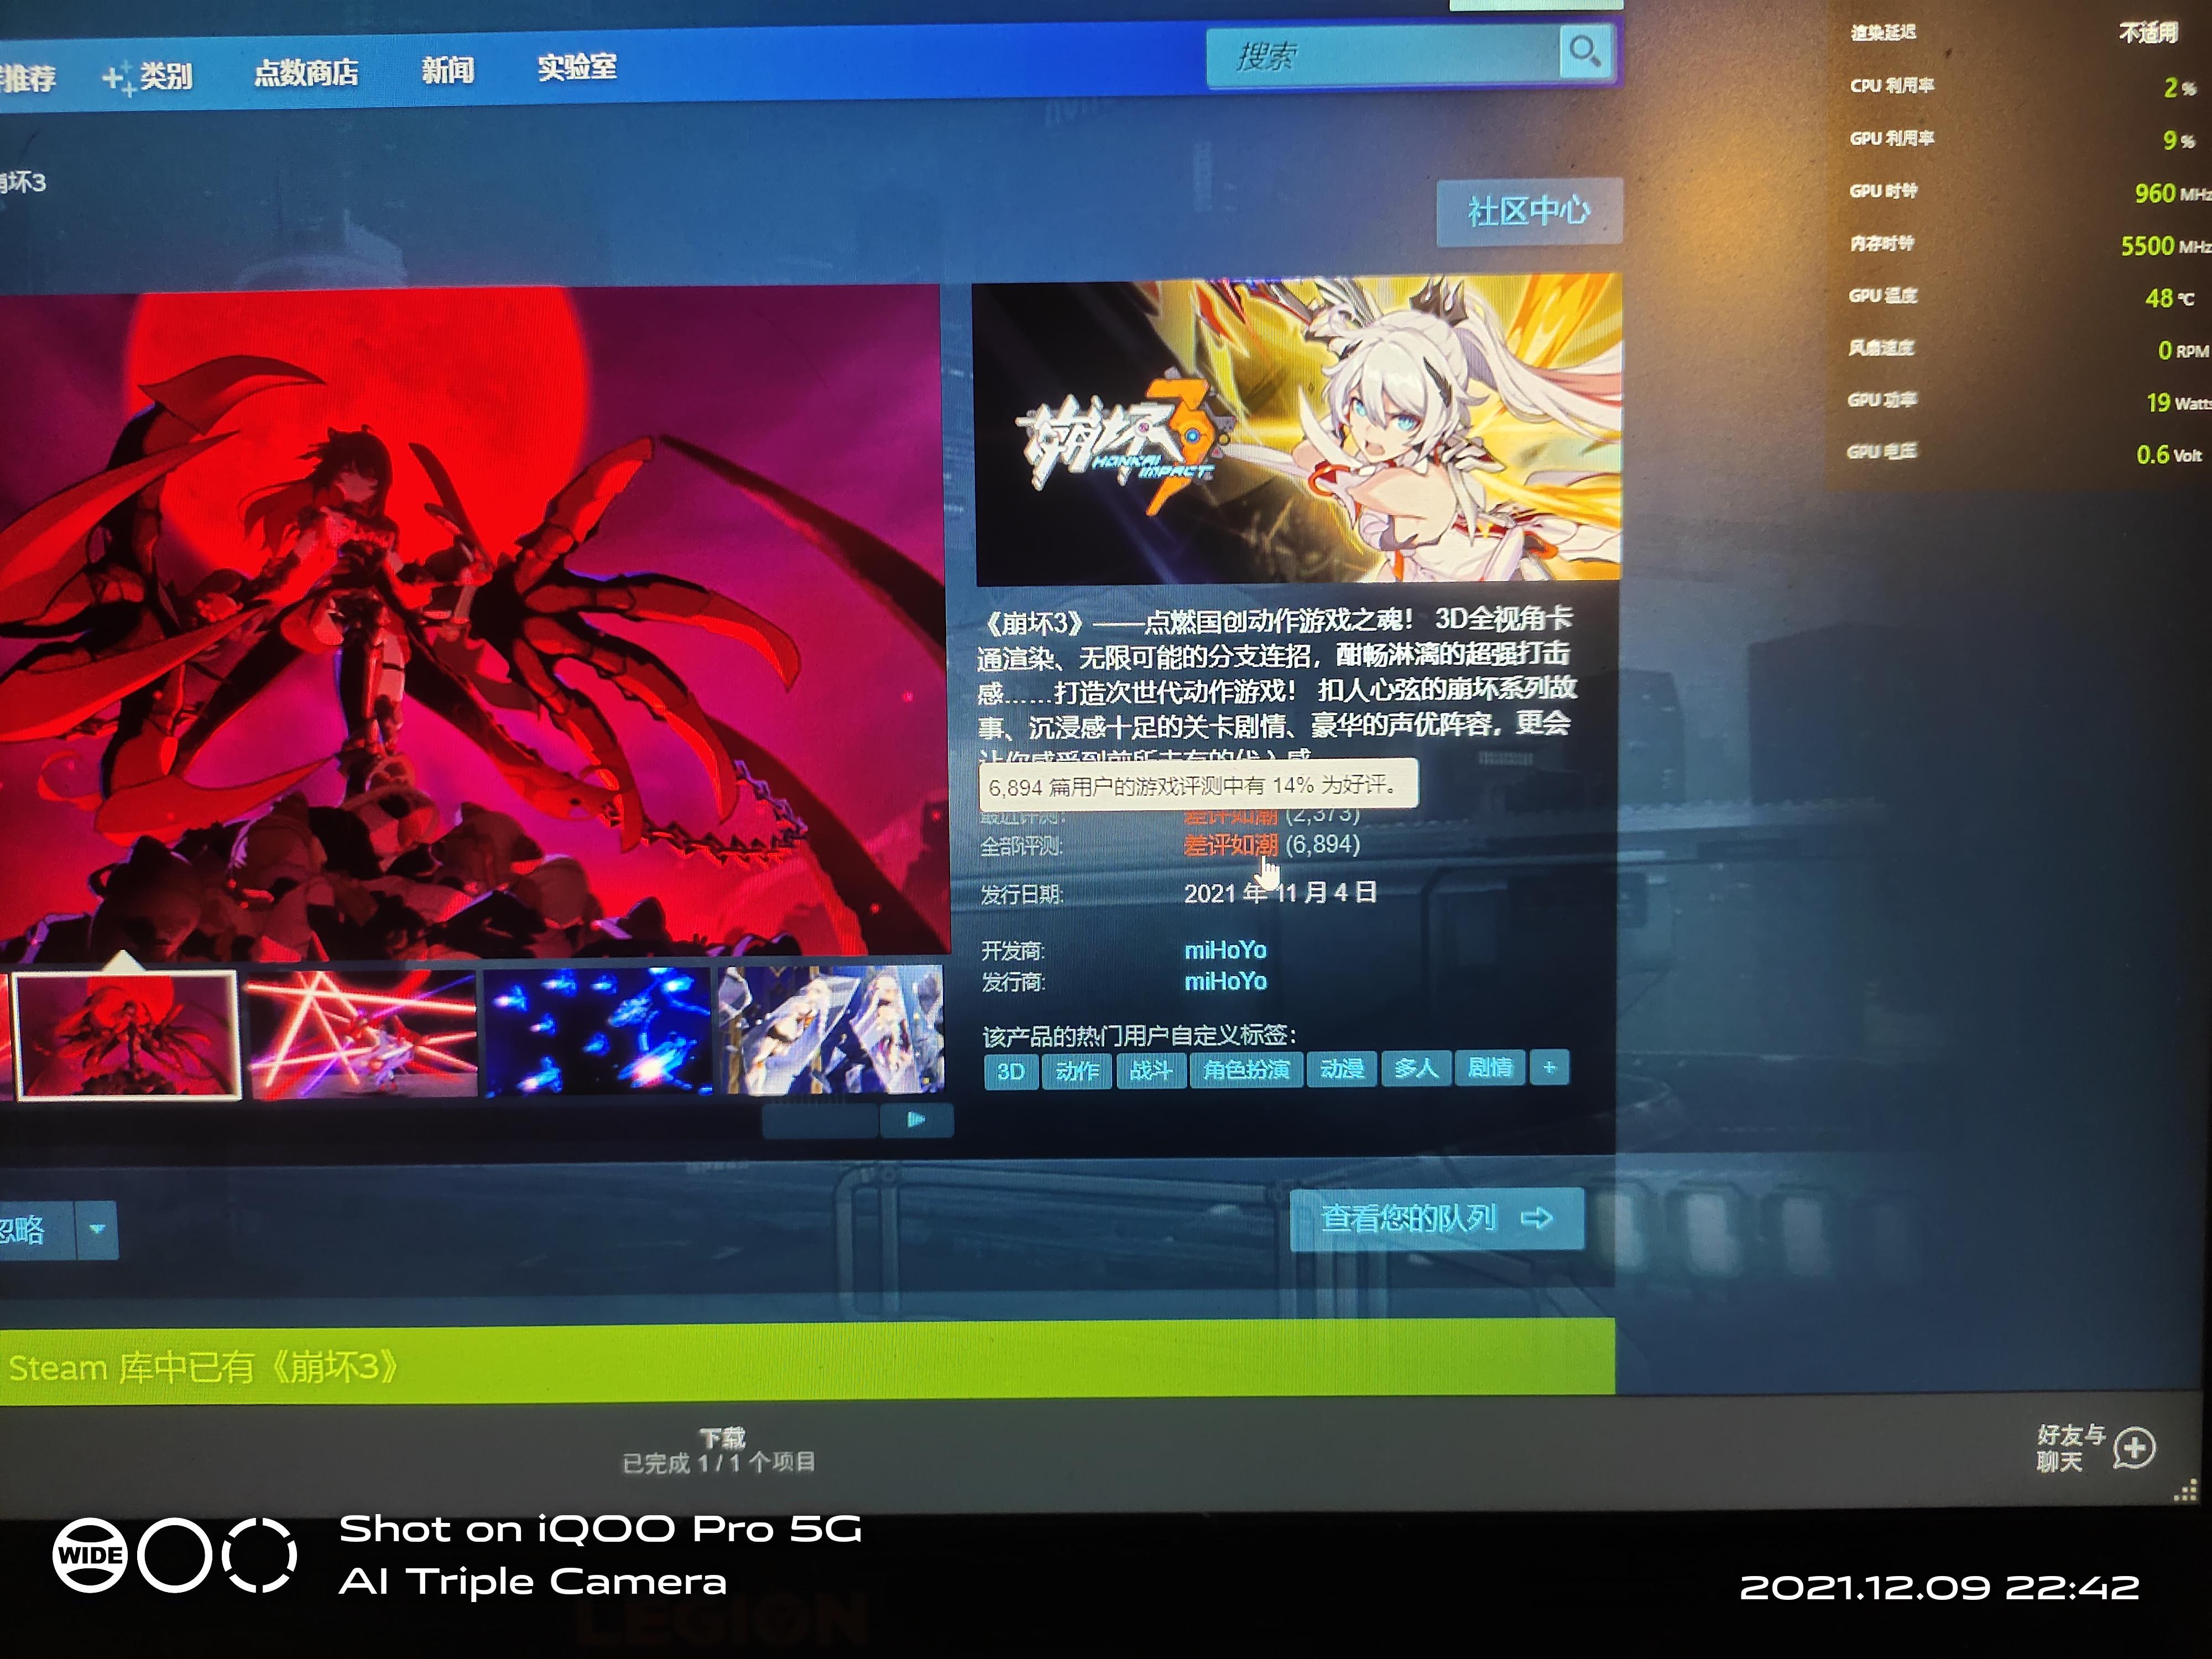Screen dimensions: 2212x1659
Task: Click the plus button to add tags
Action: tap(1550, 1067)
